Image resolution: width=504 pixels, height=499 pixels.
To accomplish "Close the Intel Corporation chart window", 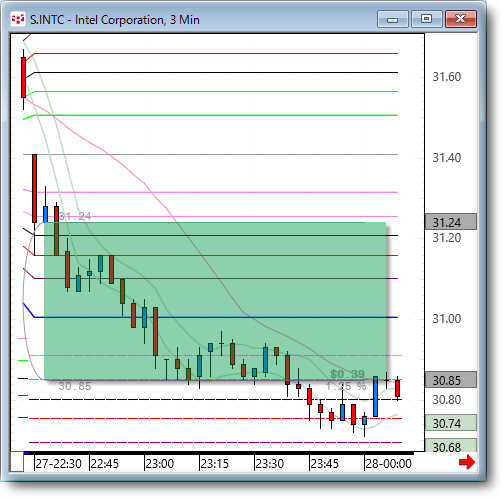I will point(461,19).
